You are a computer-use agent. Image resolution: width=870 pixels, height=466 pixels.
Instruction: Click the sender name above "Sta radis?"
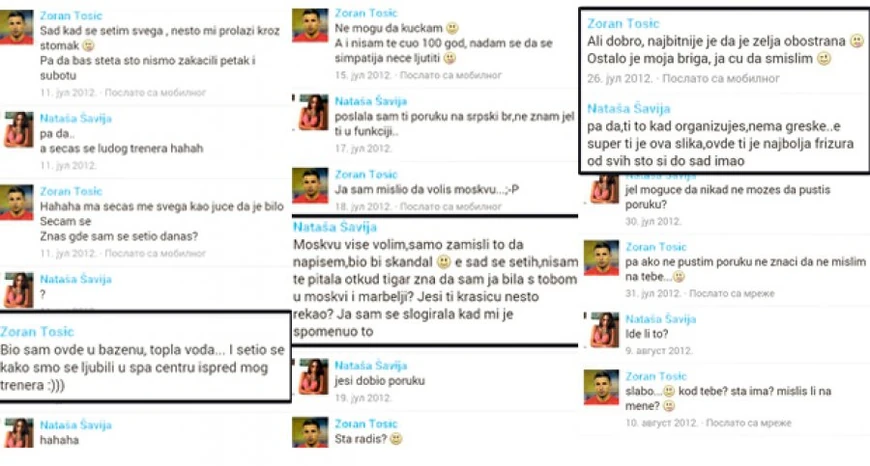click(366, 424)
